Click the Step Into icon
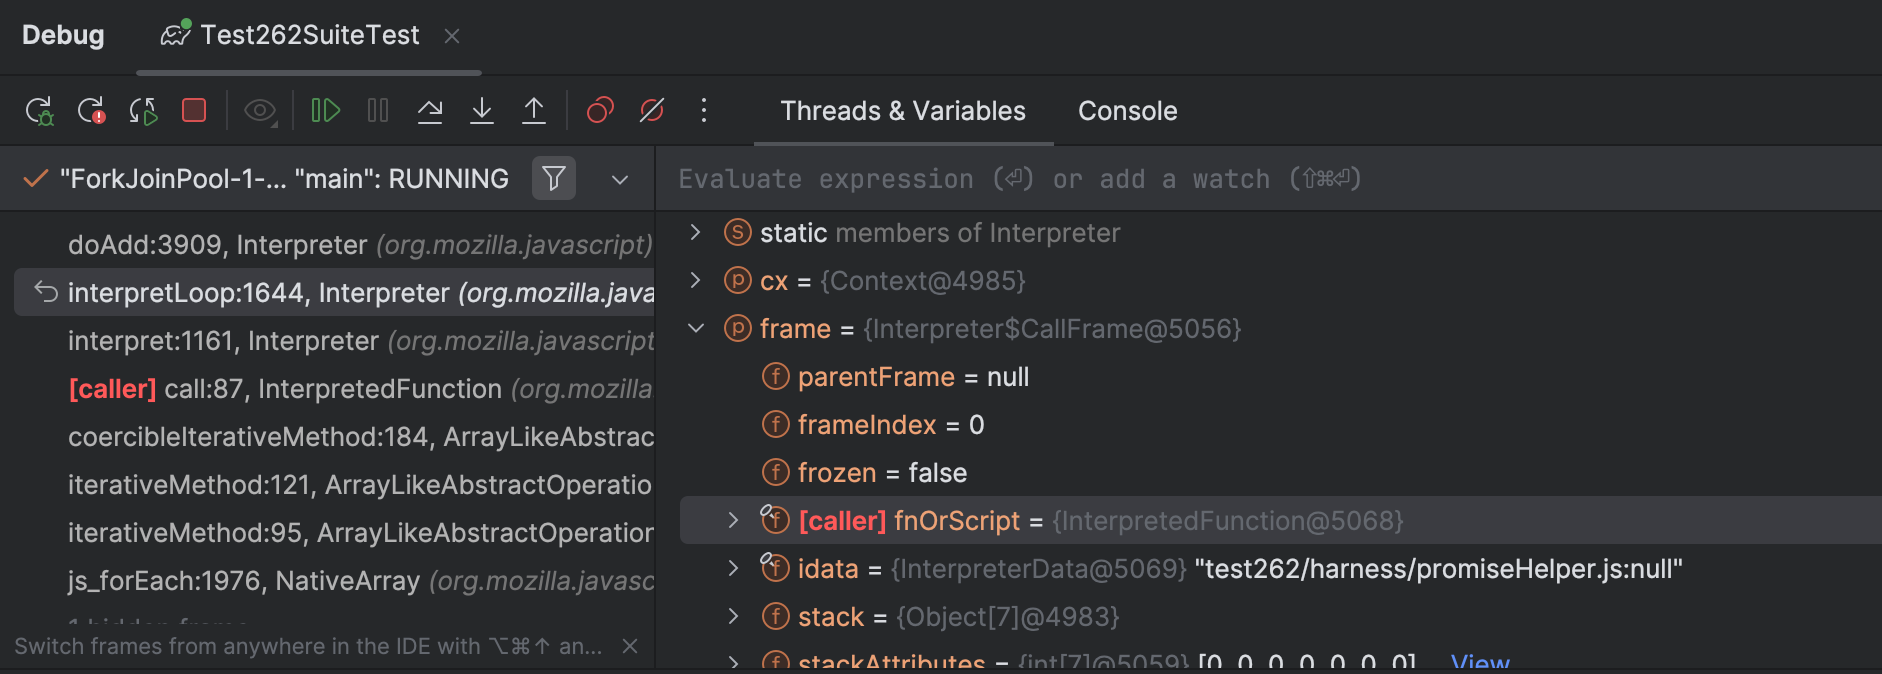Viewport: 1882px width, 674px height. [482, 110]
